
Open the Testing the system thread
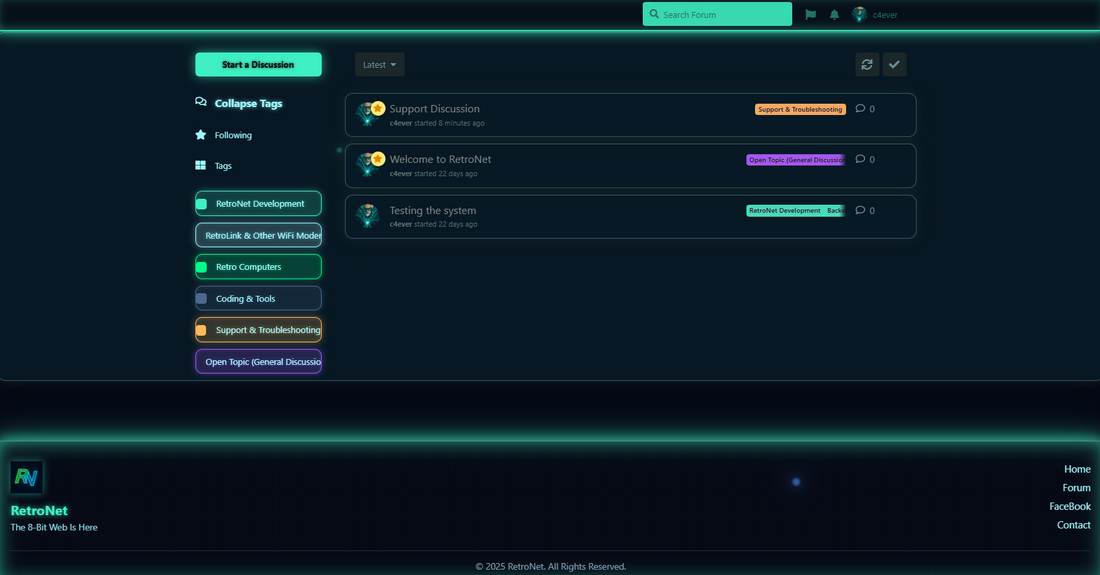[432, 210]
